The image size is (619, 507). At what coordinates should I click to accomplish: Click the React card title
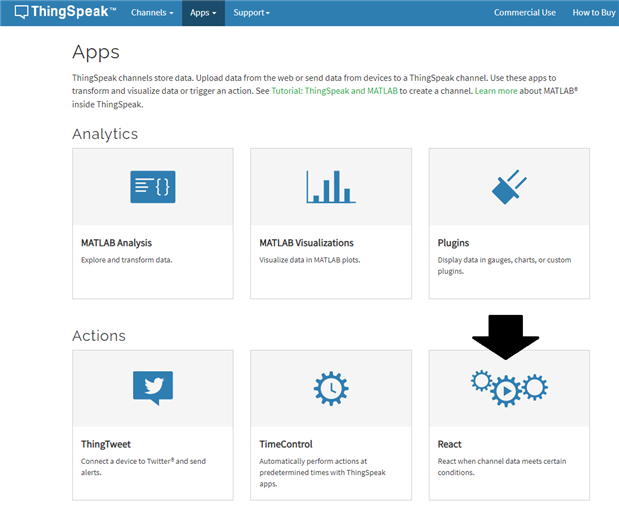(x=449, y=444)
